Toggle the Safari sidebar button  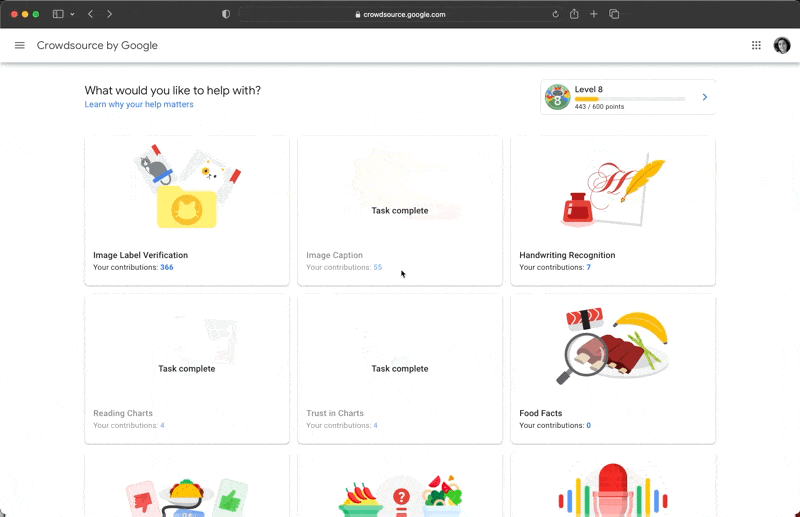point(58,14)
